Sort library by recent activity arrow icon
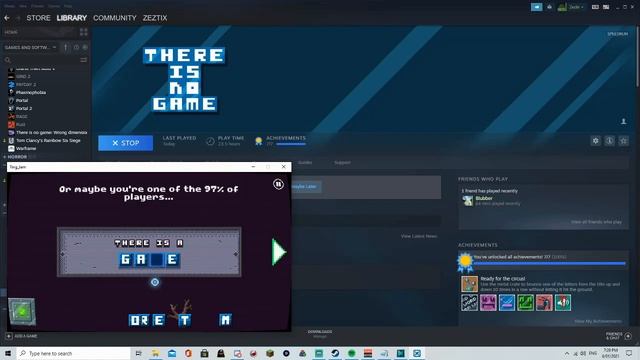The height and width of the screenshot is (360, 640). click(66, 47)
